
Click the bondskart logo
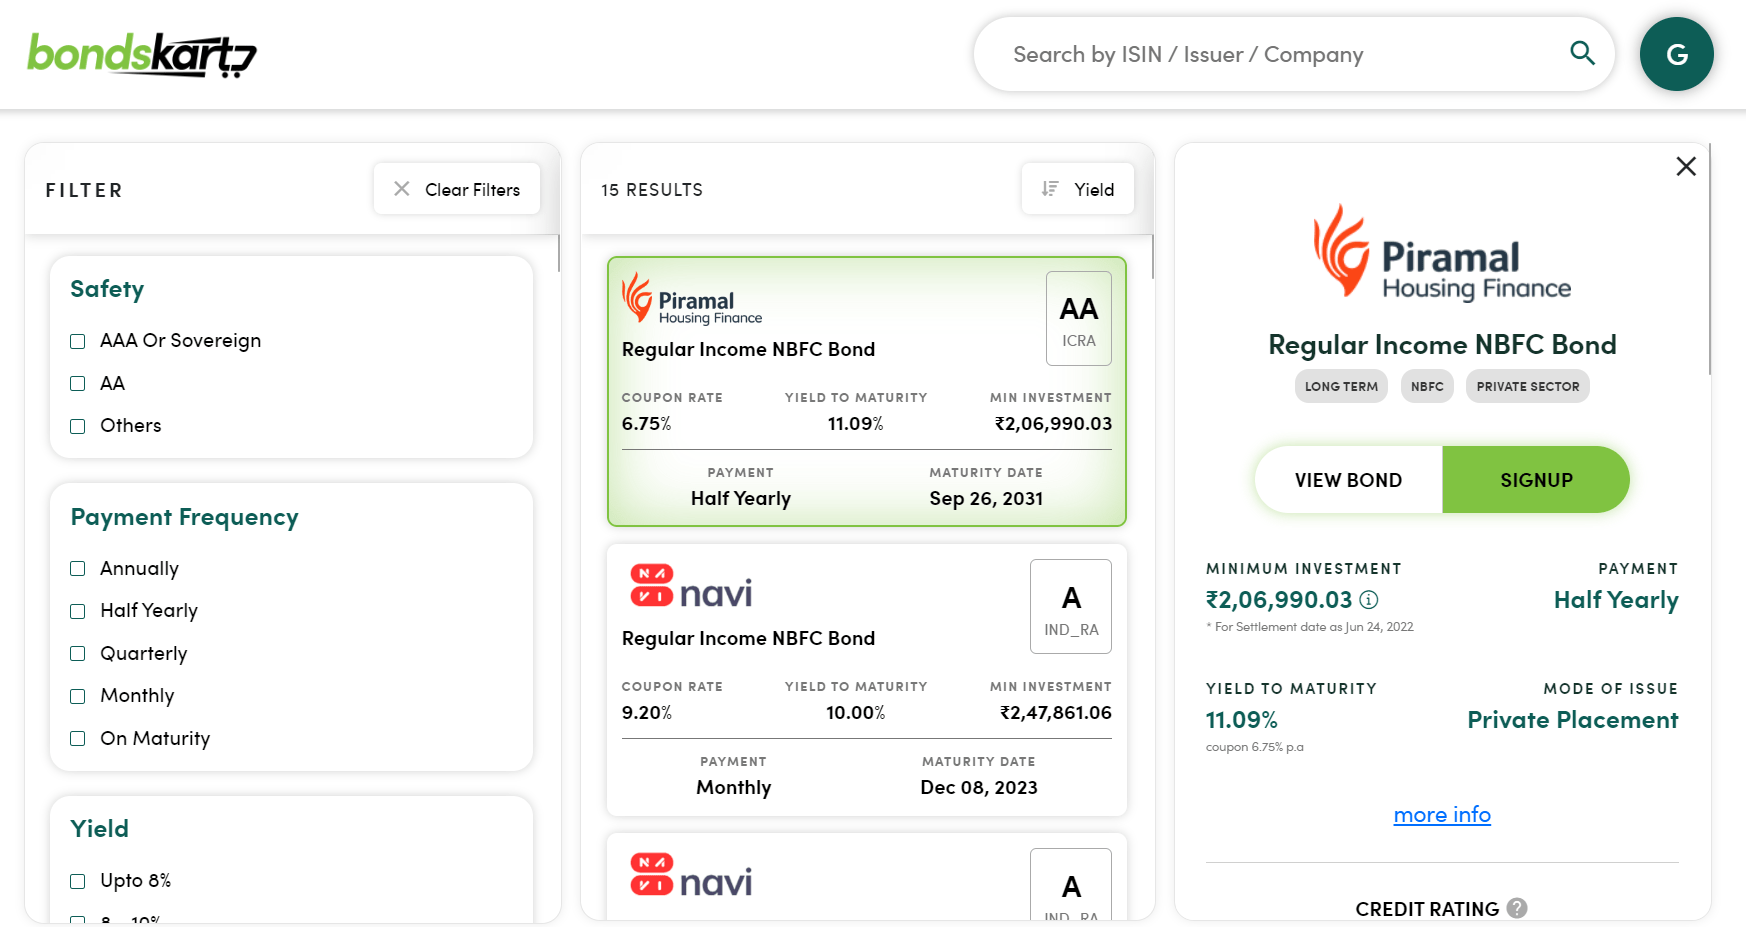pyautogui.click(x=142, y=55)
